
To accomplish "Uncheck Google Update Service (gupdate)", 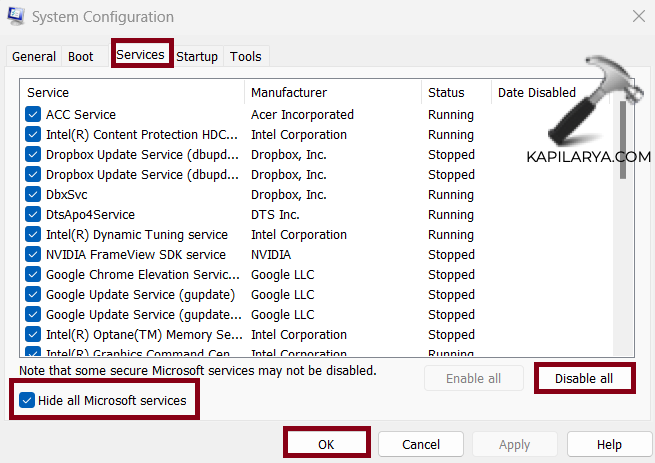I will [33, 295].
